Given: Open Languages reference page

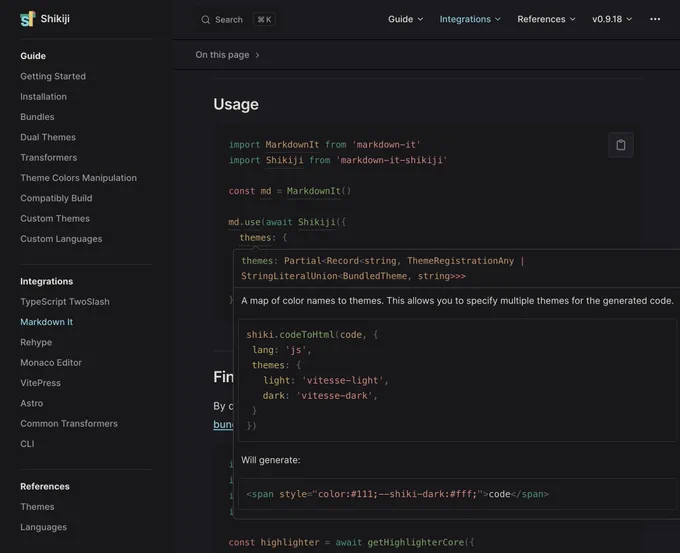Looking at the screenshot, I should tap(43, 527).
